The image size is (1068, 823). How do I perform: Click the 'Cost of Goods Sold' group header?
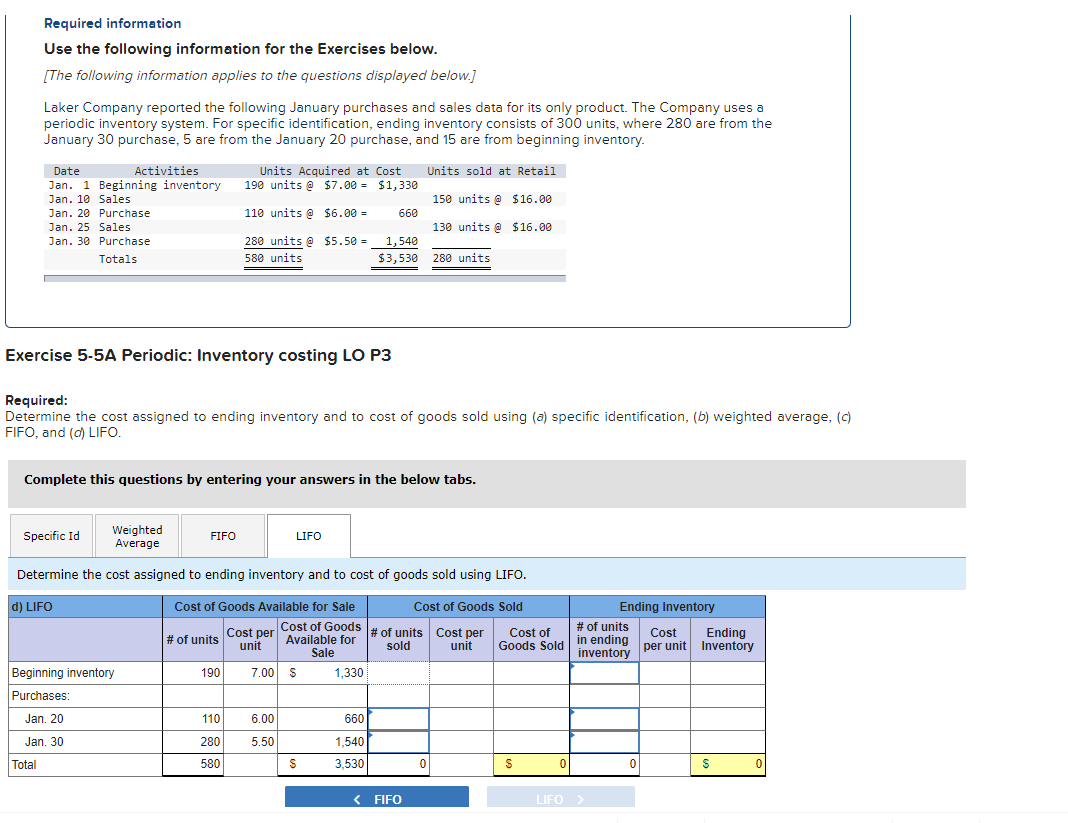click(468, 606)
